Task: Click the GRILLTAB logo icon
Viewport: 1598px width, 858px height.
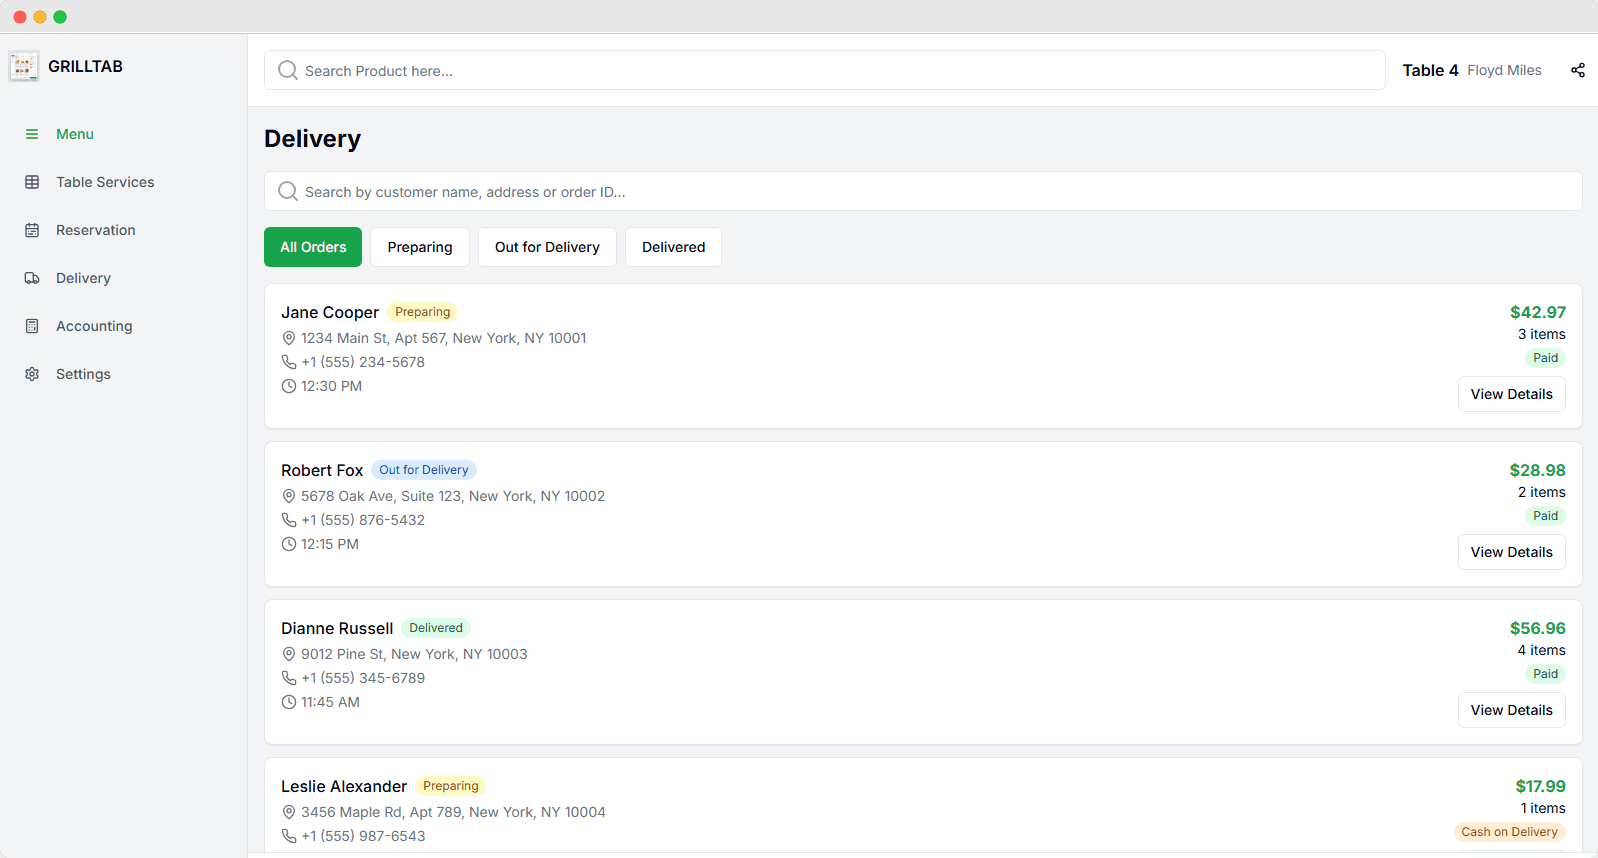Action: point(24,66)
